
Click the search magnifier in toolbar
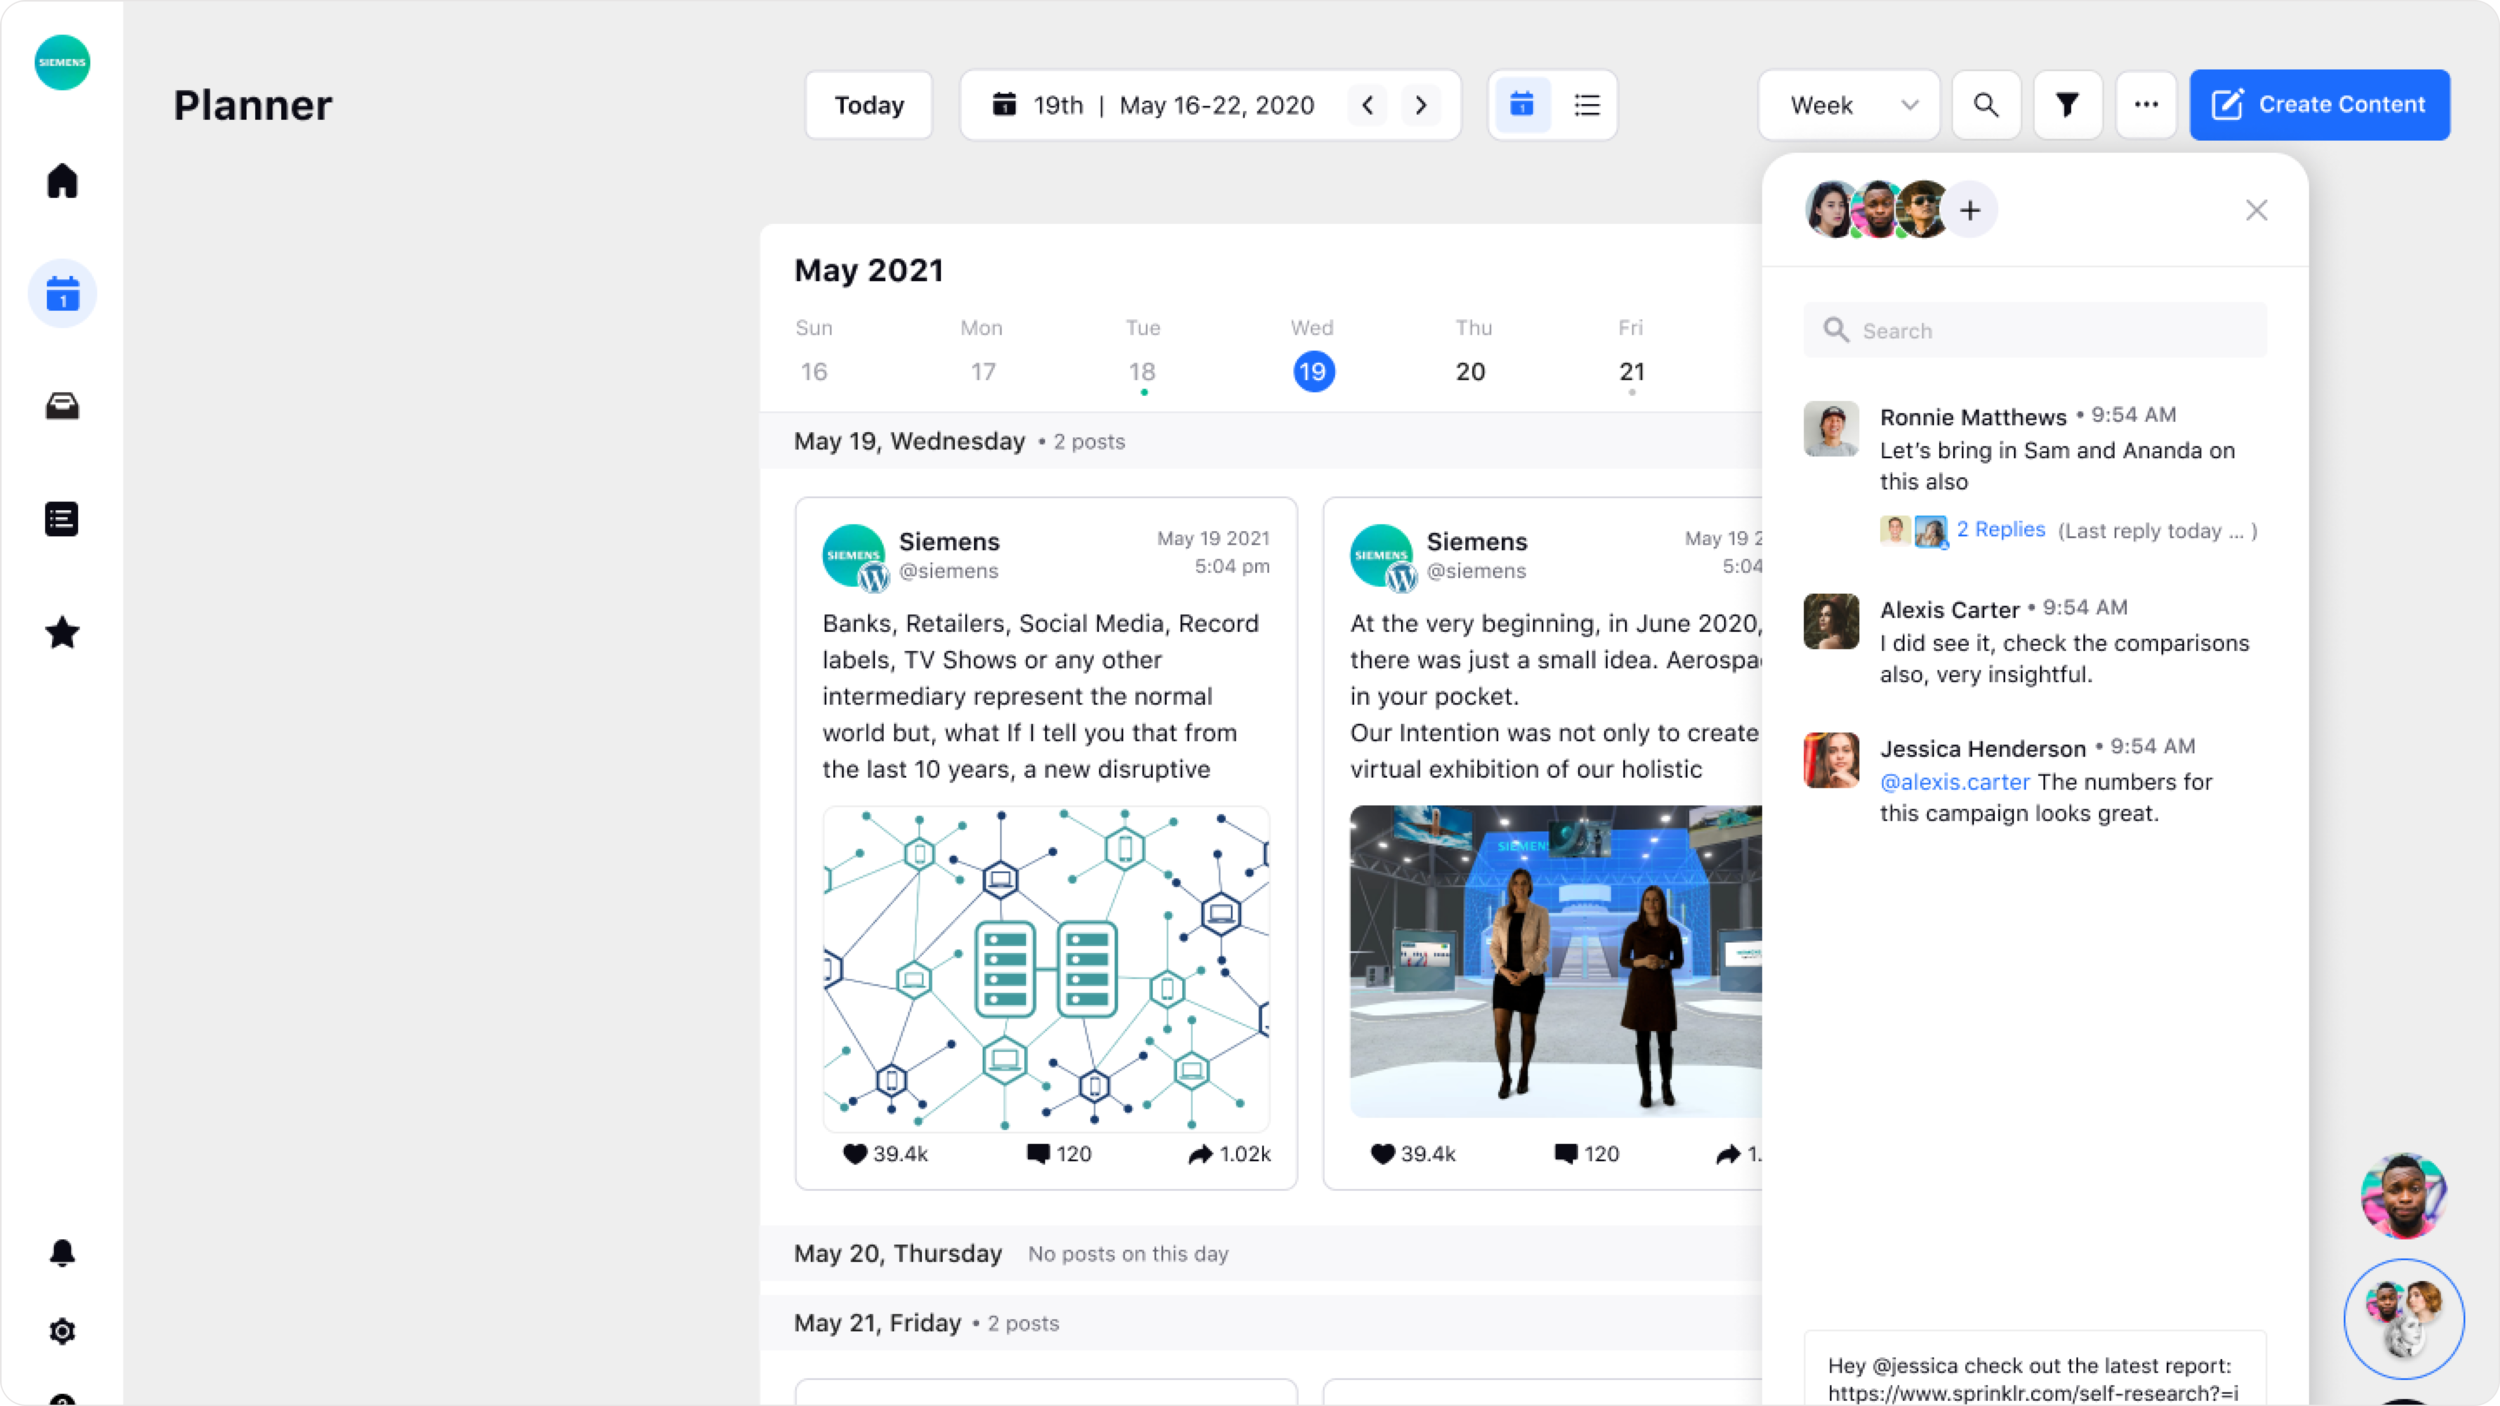(1986, 105)
